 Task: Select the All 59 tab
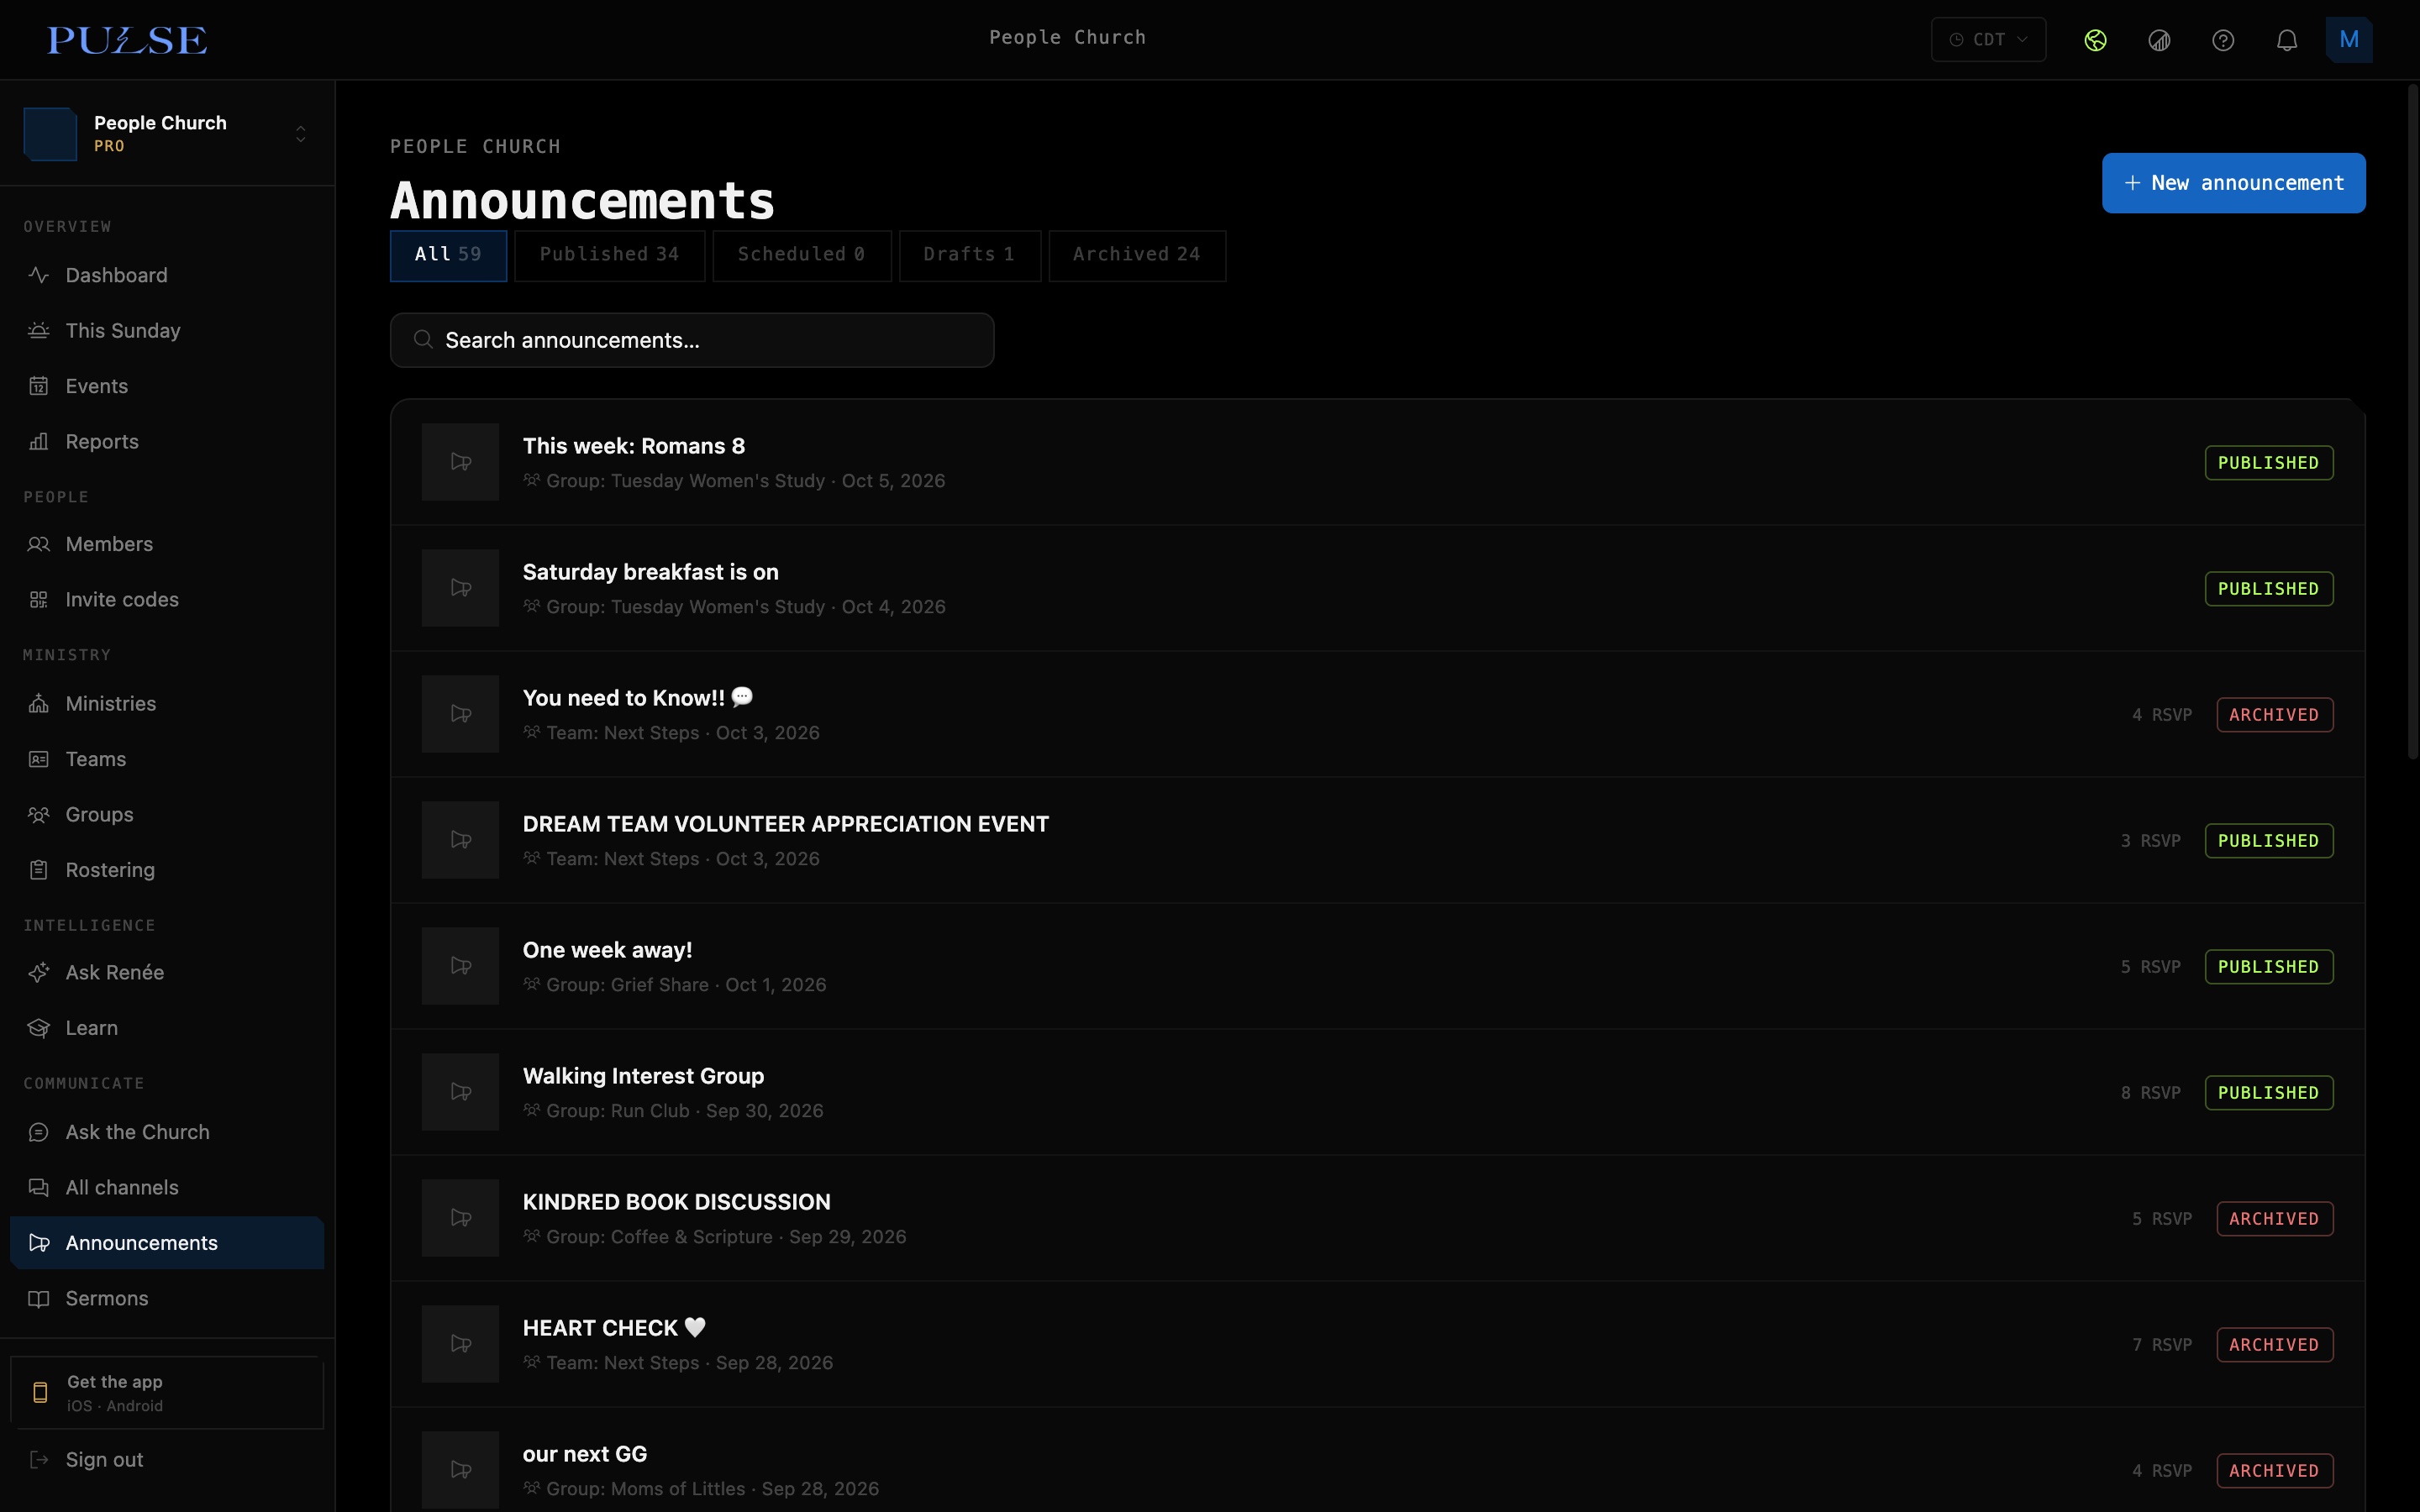click(x=448, y=255)
